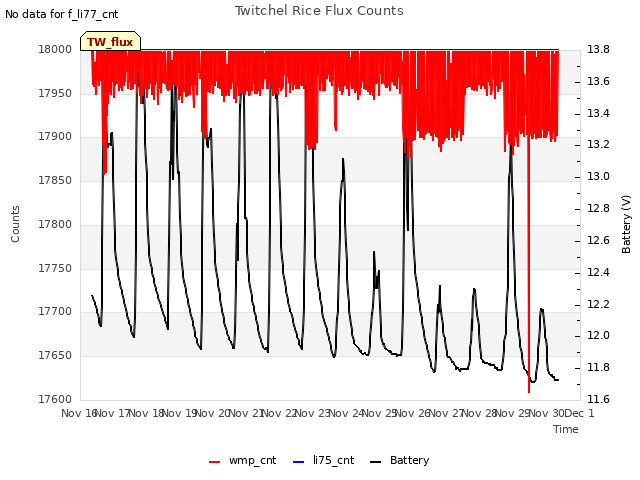The width and height of the screenshot is (640, 480).
Task: Toggle the wmp_cnt legend entry
Action: (242, 460)
